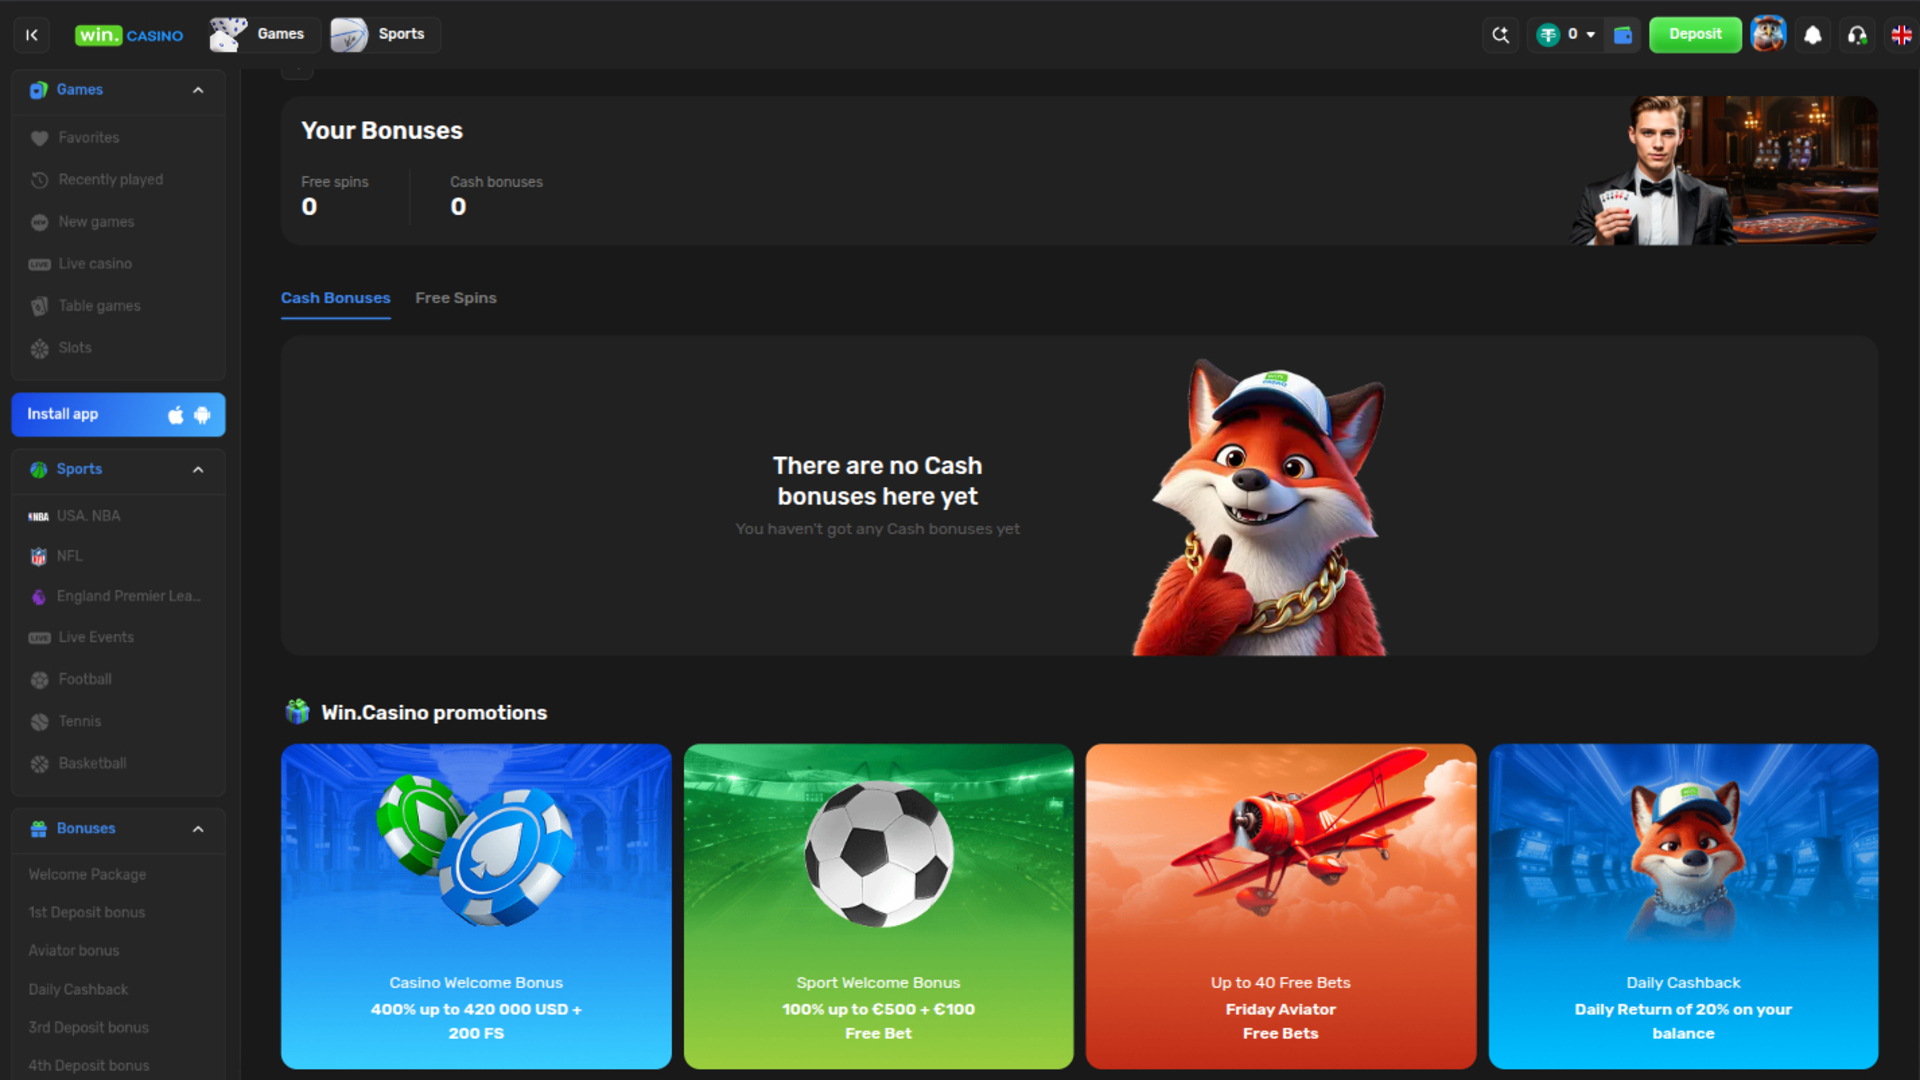Collapse the Bonuses sidebar section
Screen dimensions: 1920x1080
click(198, 829)
